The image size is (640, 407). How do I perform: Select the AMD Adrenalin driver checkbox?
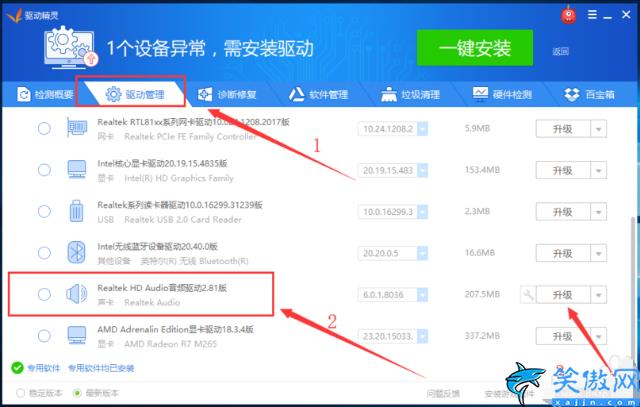coord(44,336)
